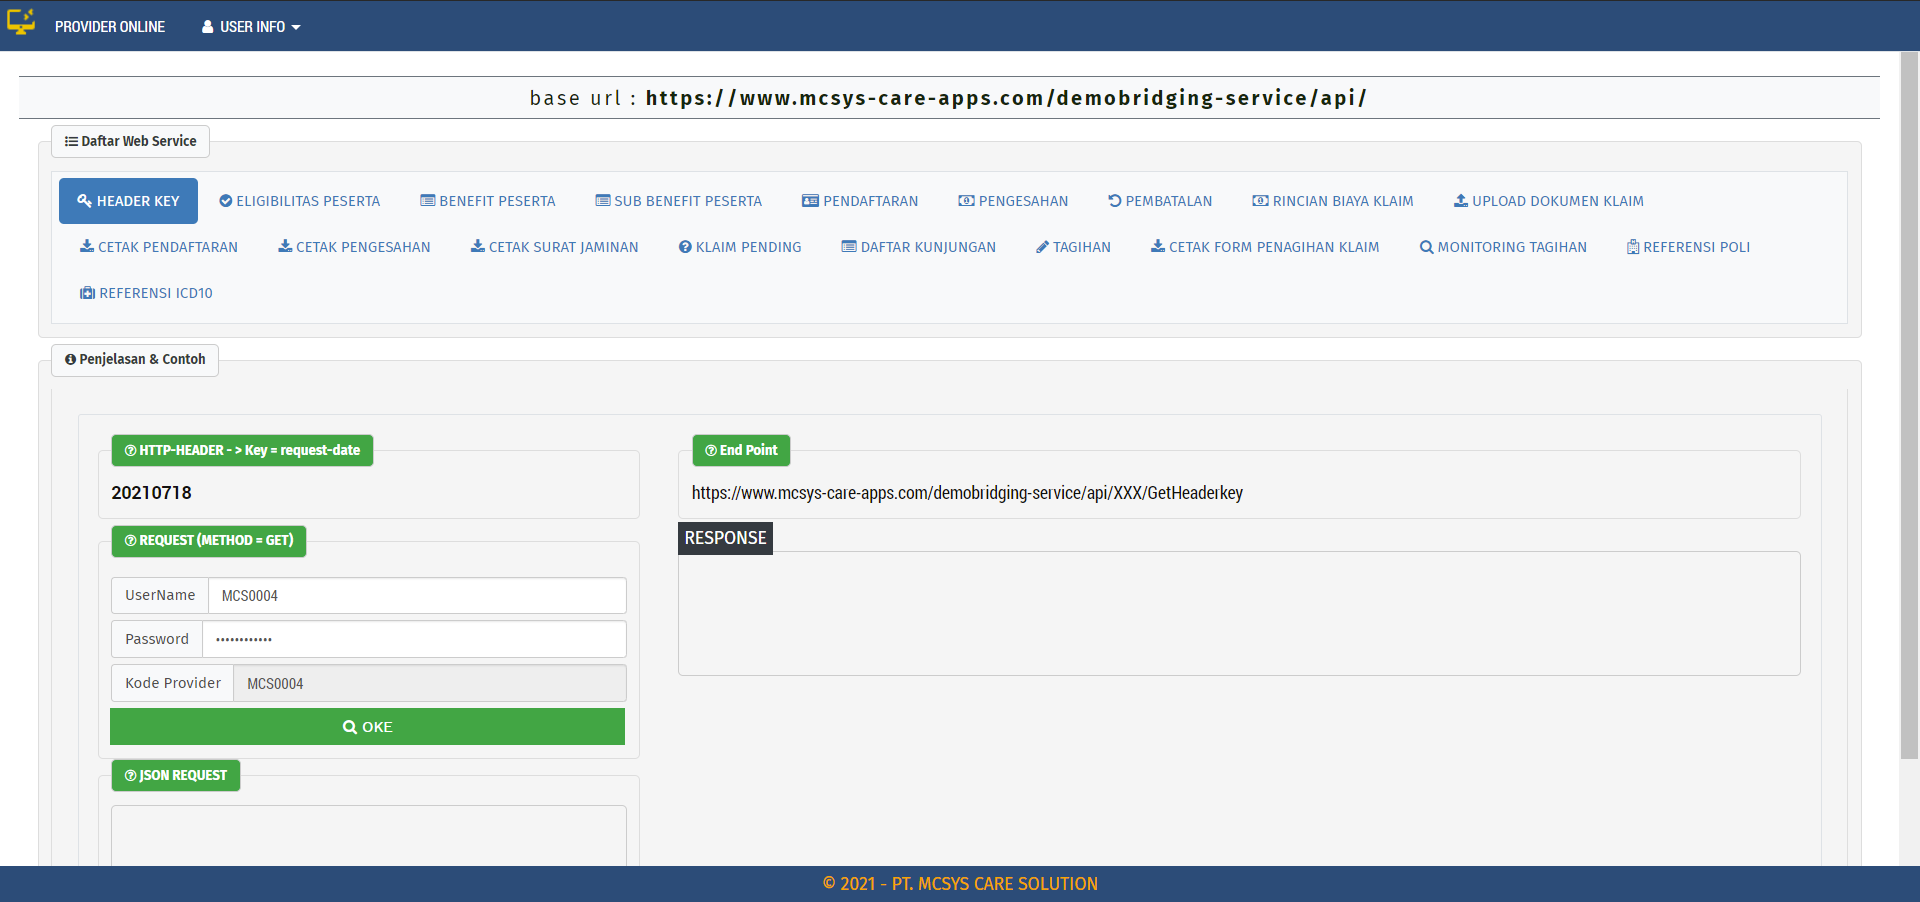The height and width of the screenshot is (902, 1920).
Task: Click the UPLOAD DOKUMEN KLAIM upload icon
Action: pos(1460,201)
